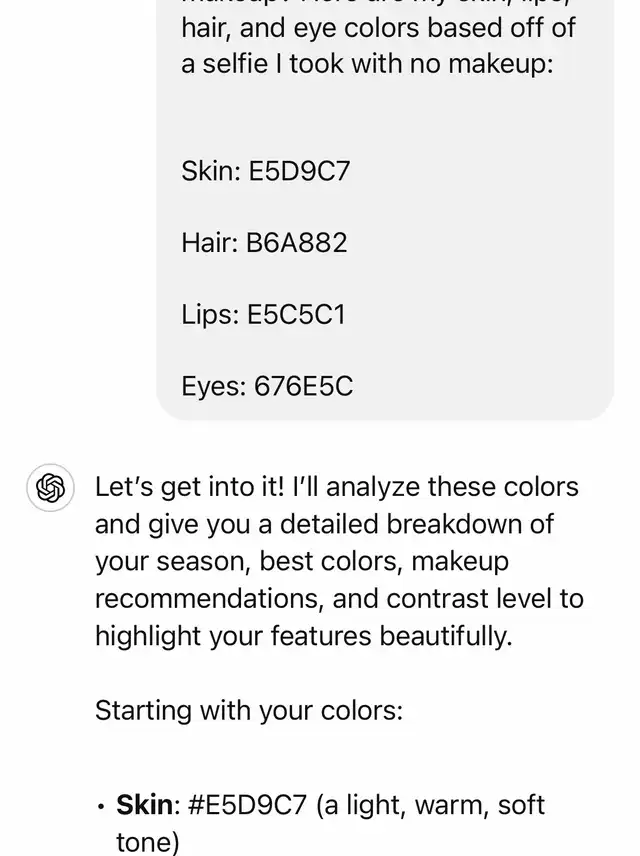
Task: Tap the 'hair, and eye colors based off of' line
Action: [x=378, y=28]
